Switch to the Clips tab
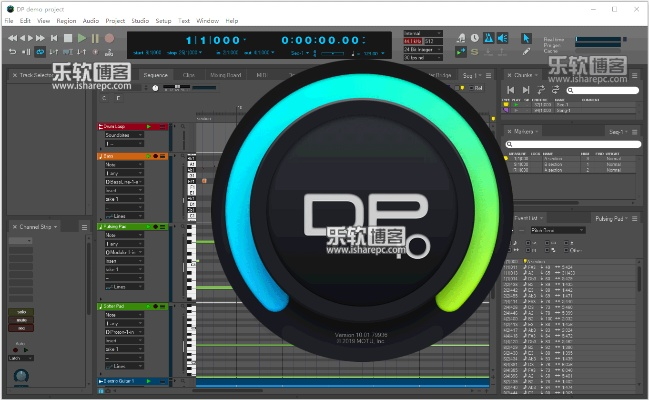649x400 pixels. (189, 74)
